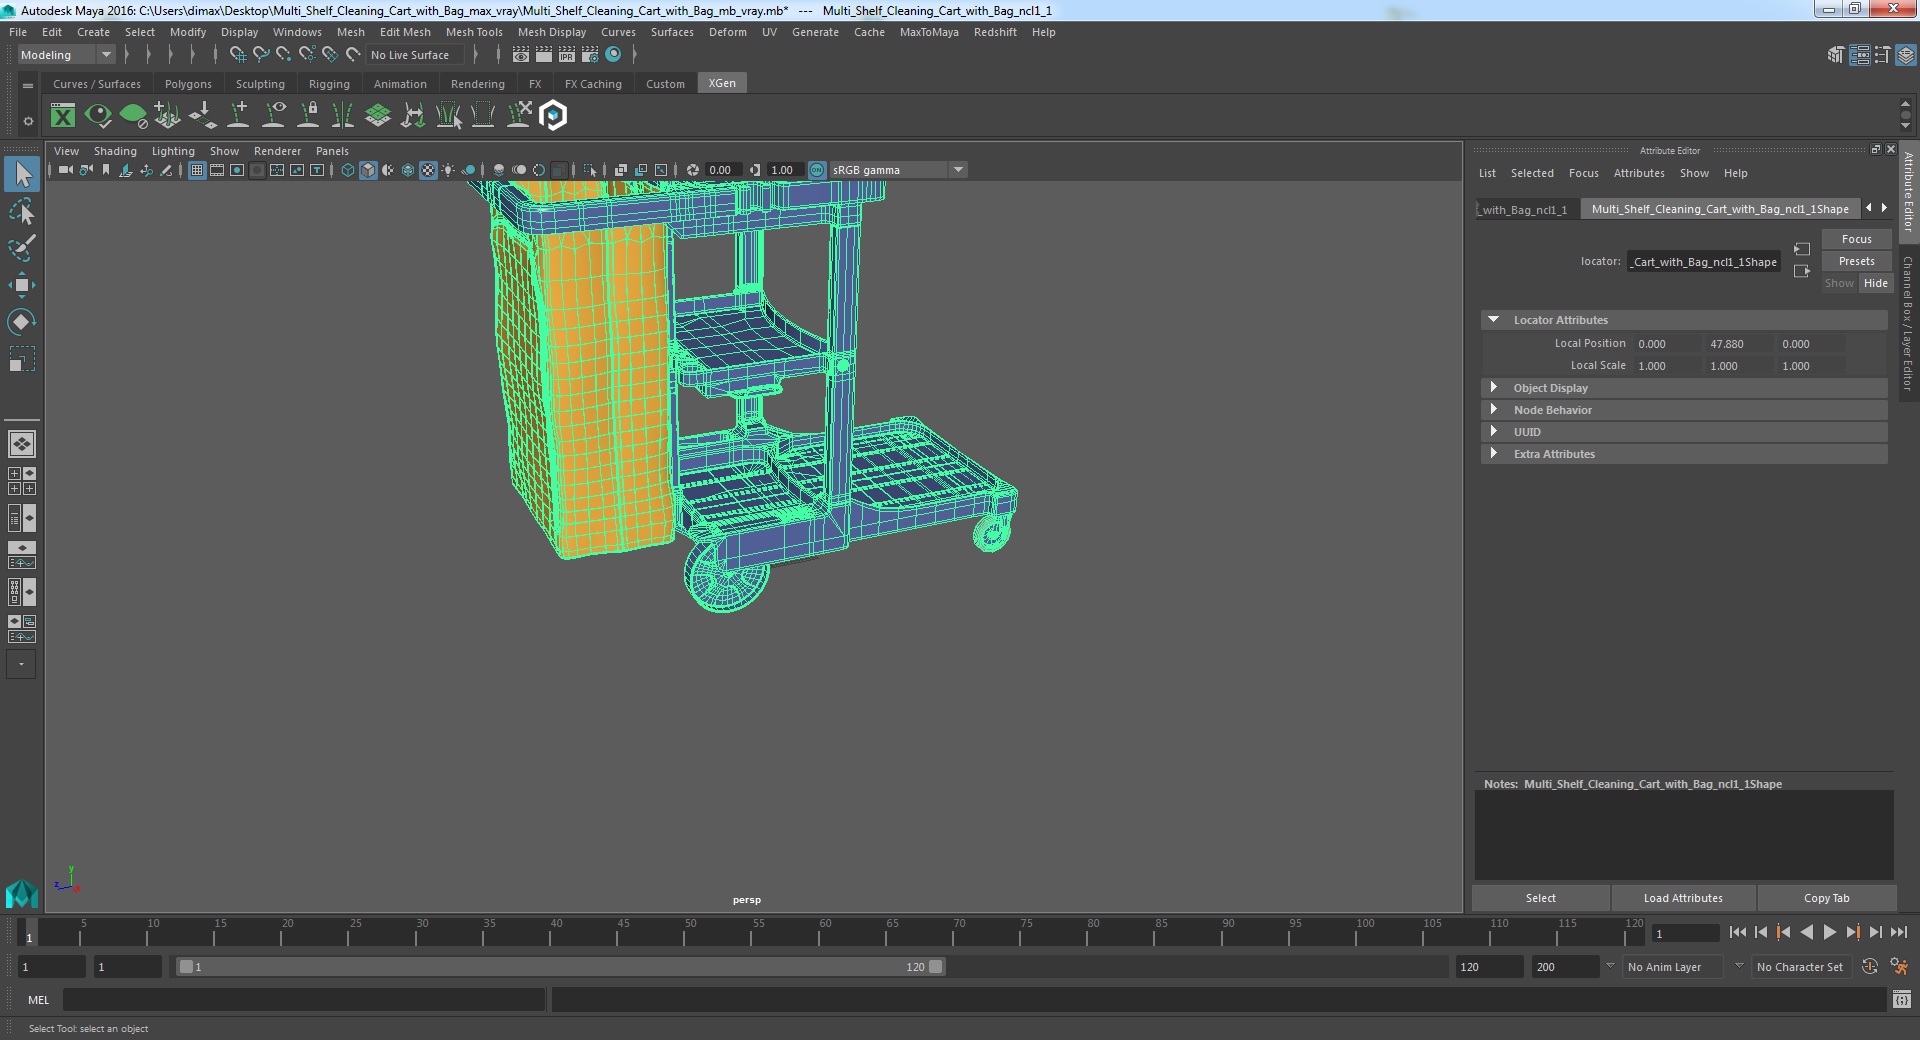This screenshot has width=1920, height=1040.
Task: Click Presets button
Action: pyautogui.click(x=1856, y=261)
